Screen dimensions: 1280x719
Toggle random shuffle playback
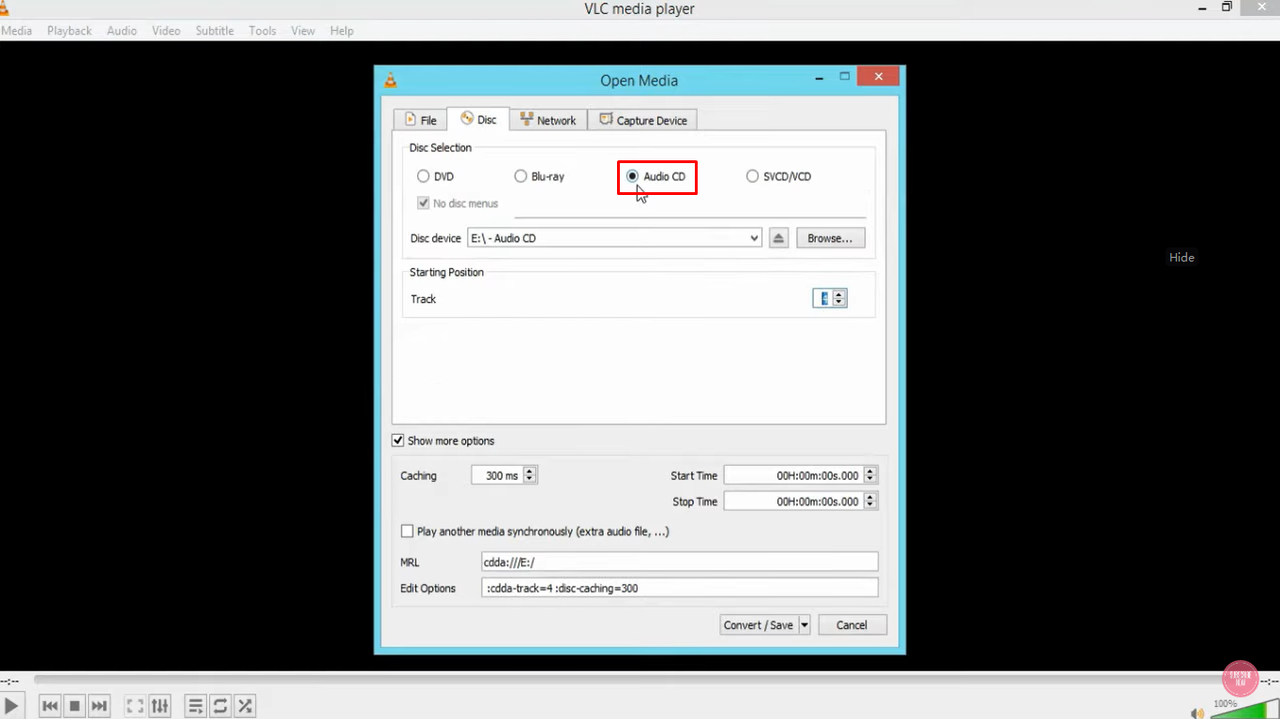coord(244,706)
